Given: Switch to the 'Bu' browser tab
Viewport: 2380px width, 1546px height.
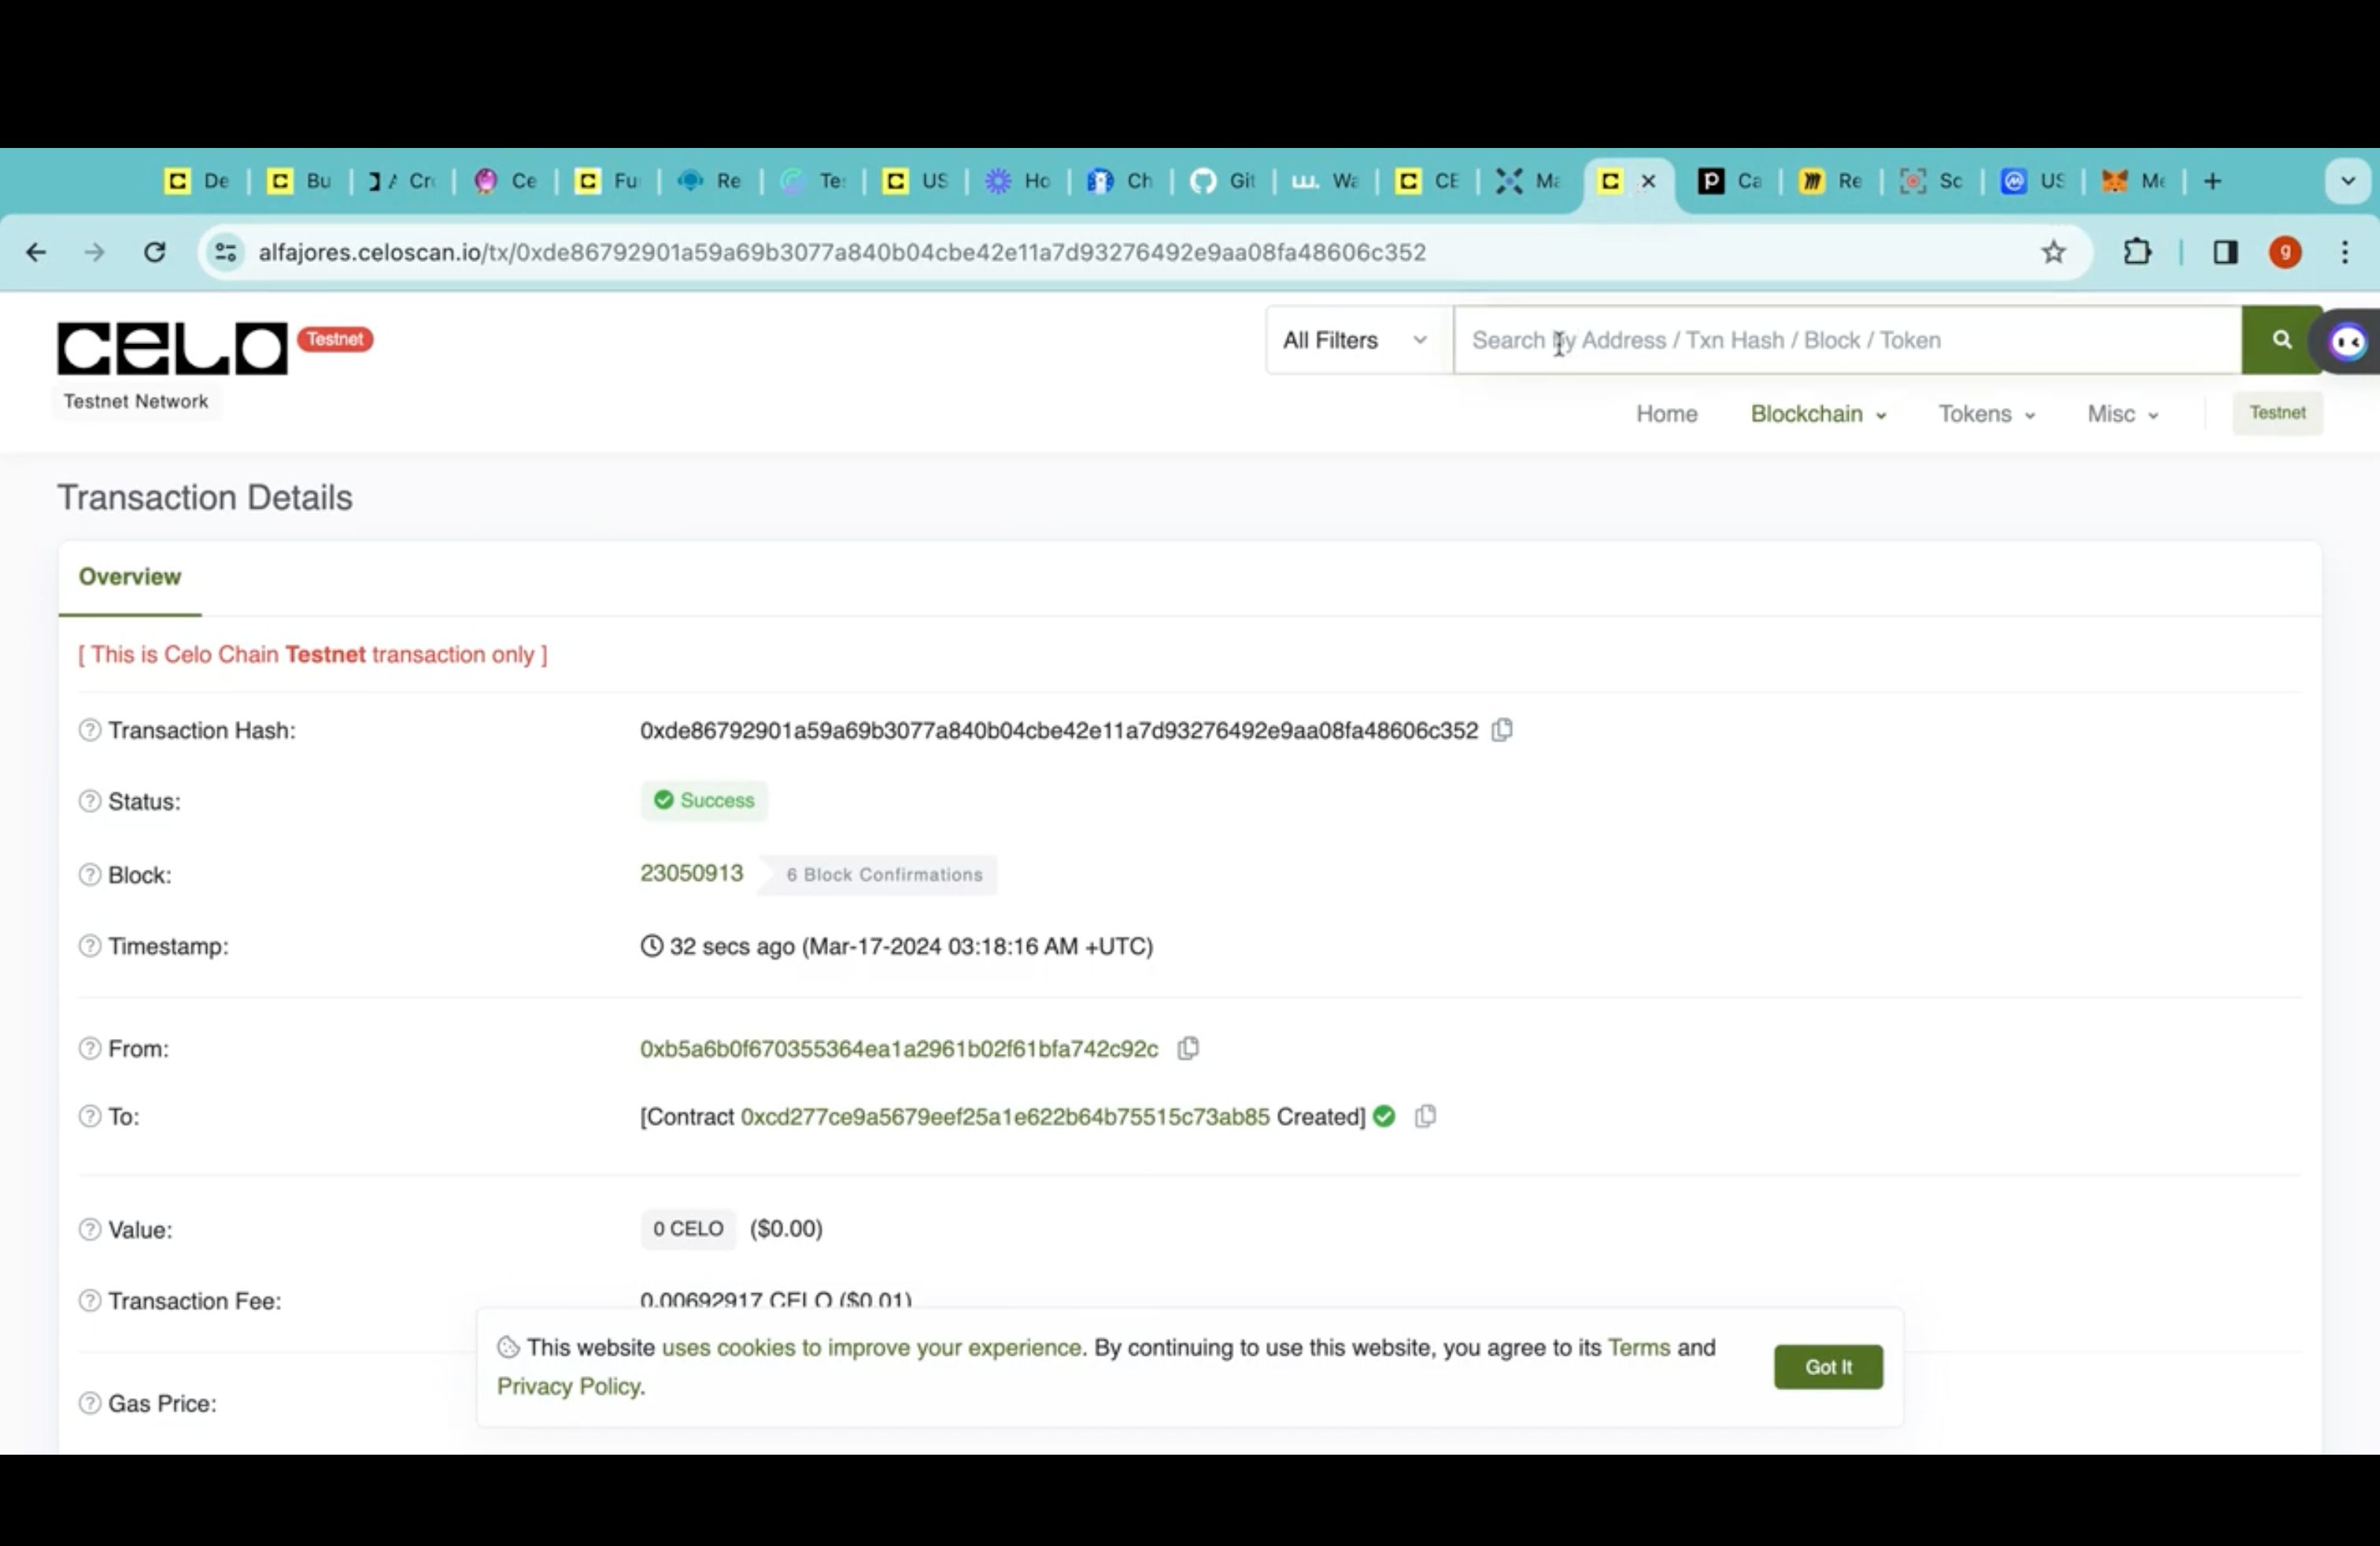Looking at the screenshot, I should 300,181.
